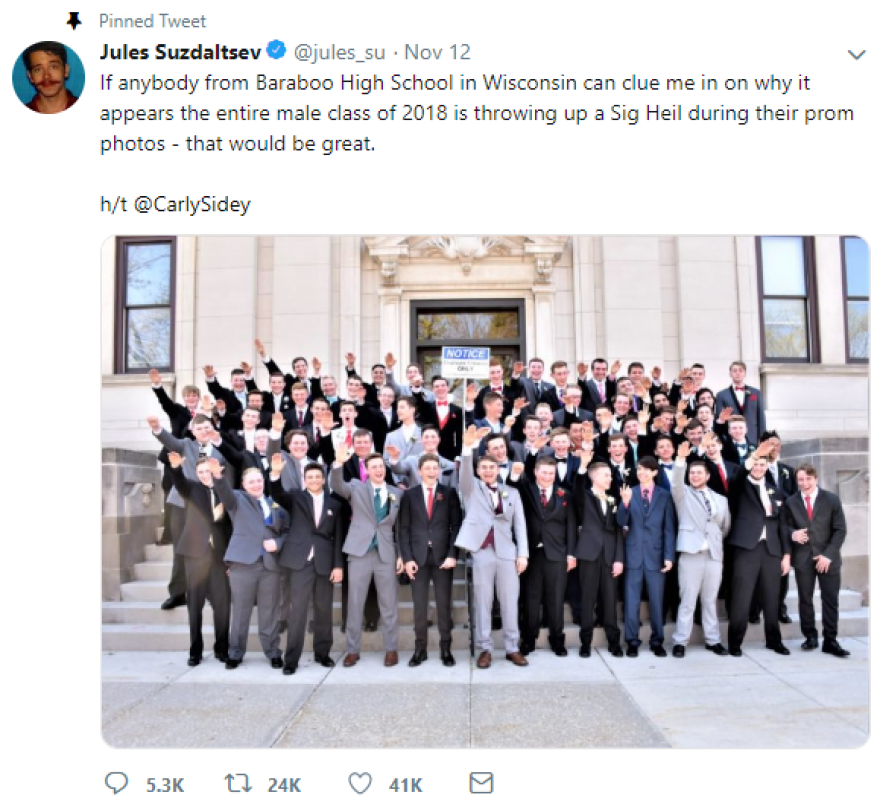
Task: Click the 'h/t' line of the tweet
Action: point(175,204)
